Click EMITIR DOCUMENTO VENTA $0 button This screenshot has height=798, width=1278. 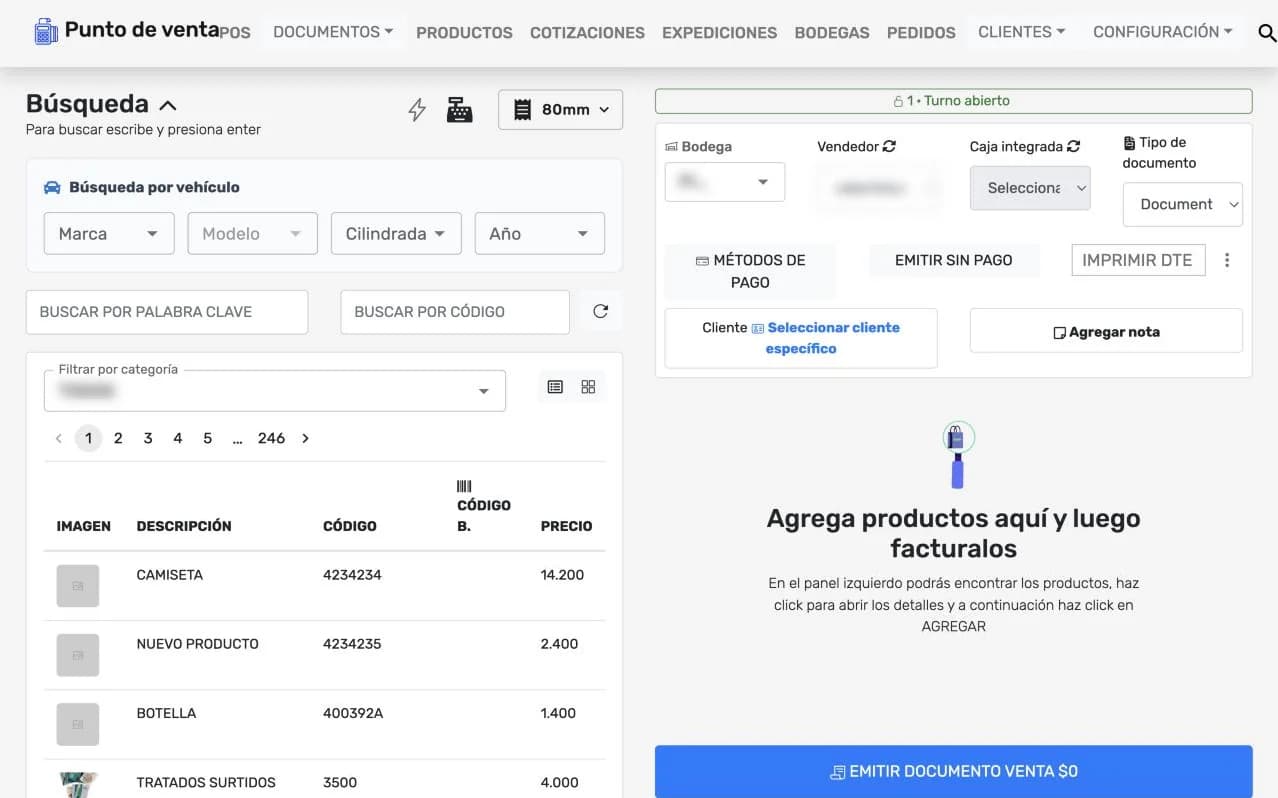click(x=954, y=771)
